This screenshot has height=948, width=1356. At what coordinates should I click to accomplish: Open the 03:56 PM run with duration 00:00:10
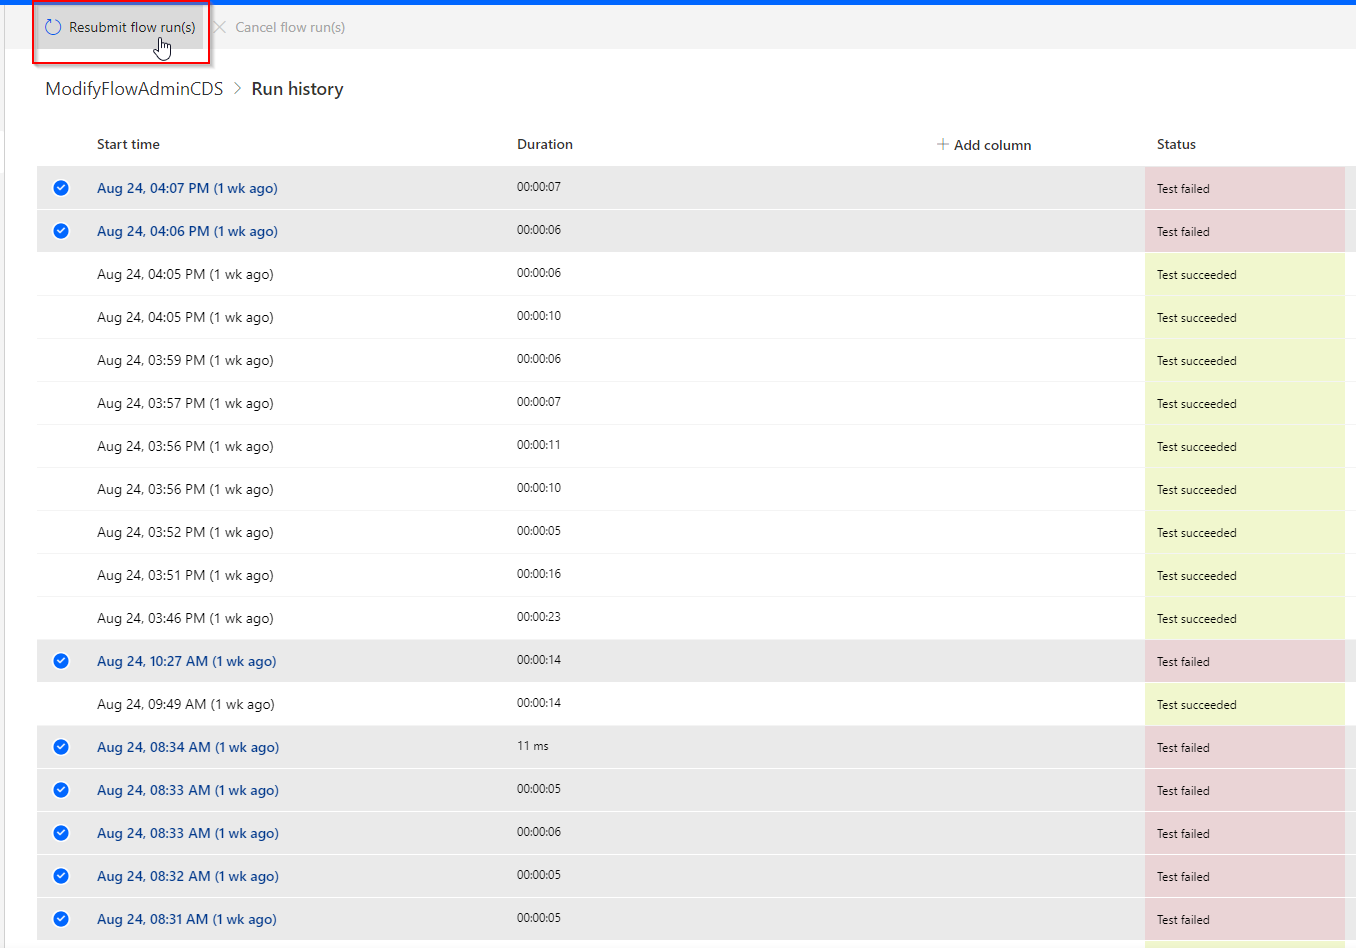(x=185, y=489)
